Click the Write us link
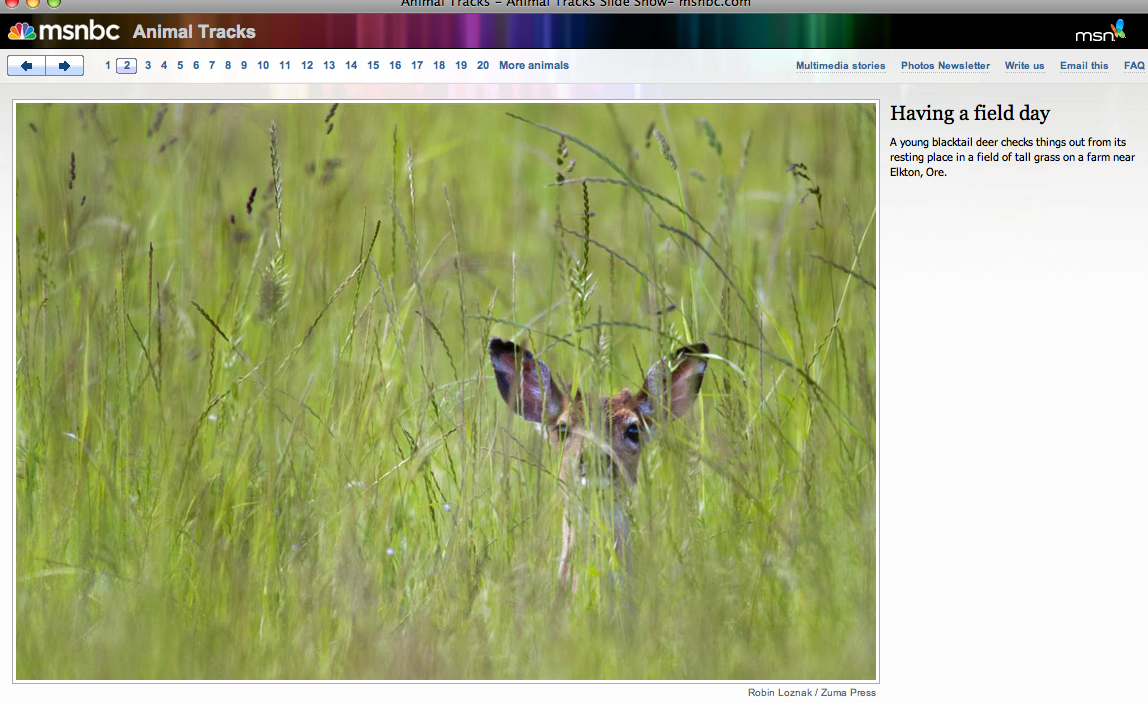The width and height of the screenshot is (1148, 703). pos(1024,66)
